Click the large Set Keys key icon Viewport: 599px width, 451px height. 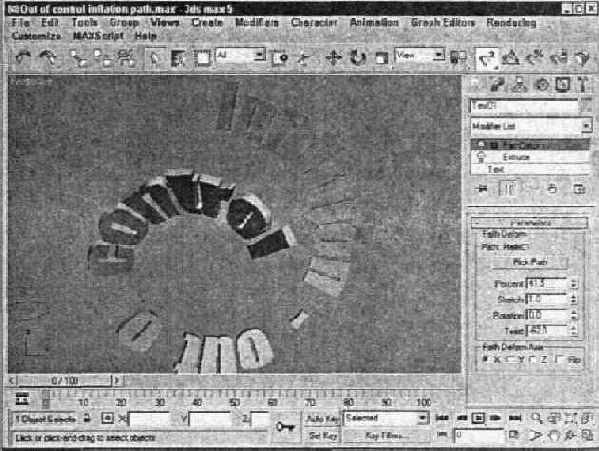coord(285,427)
